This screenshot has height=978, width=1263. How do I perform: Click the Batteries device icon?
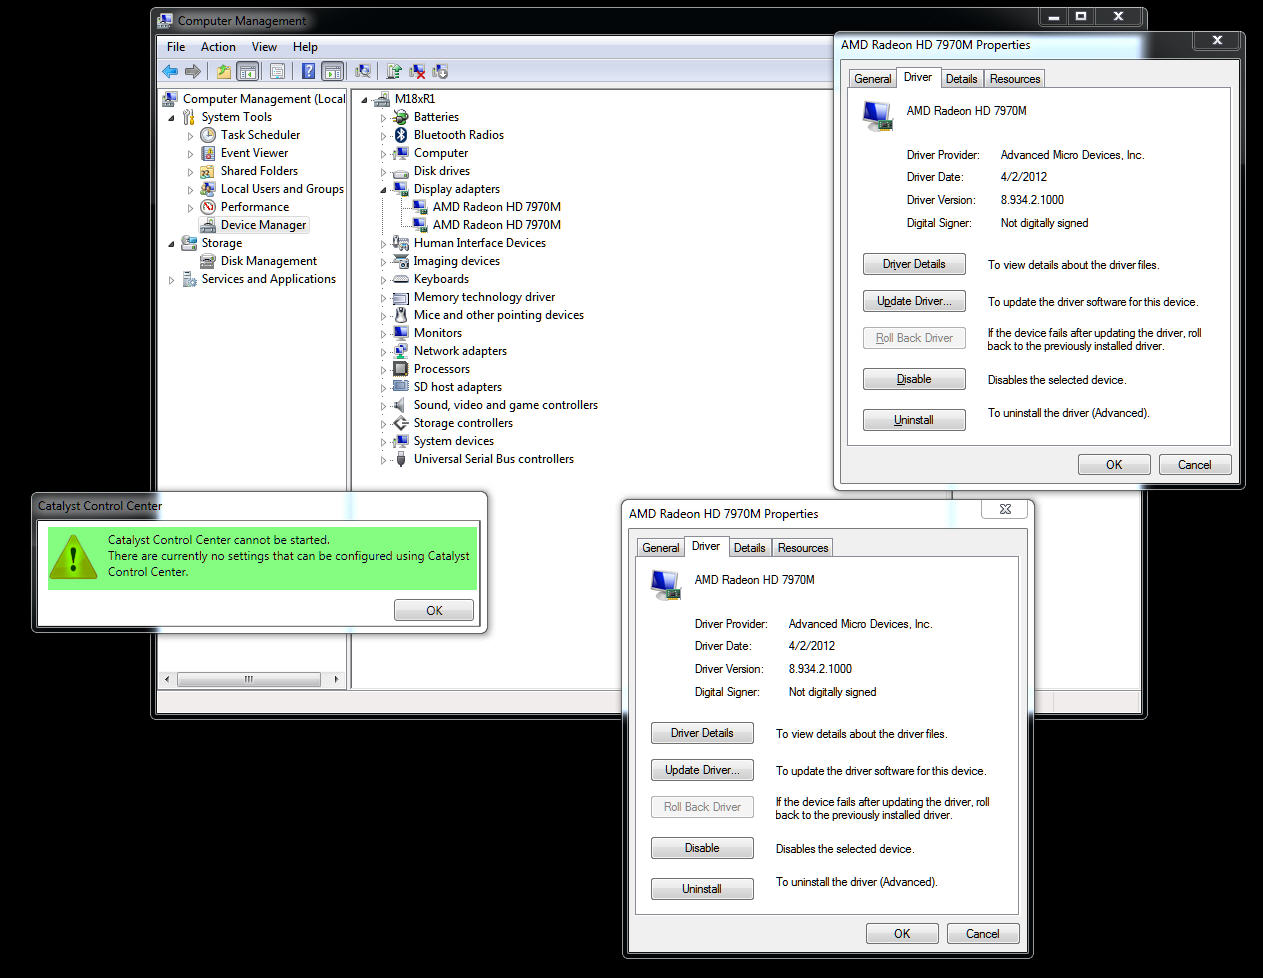tap(401, 117)
